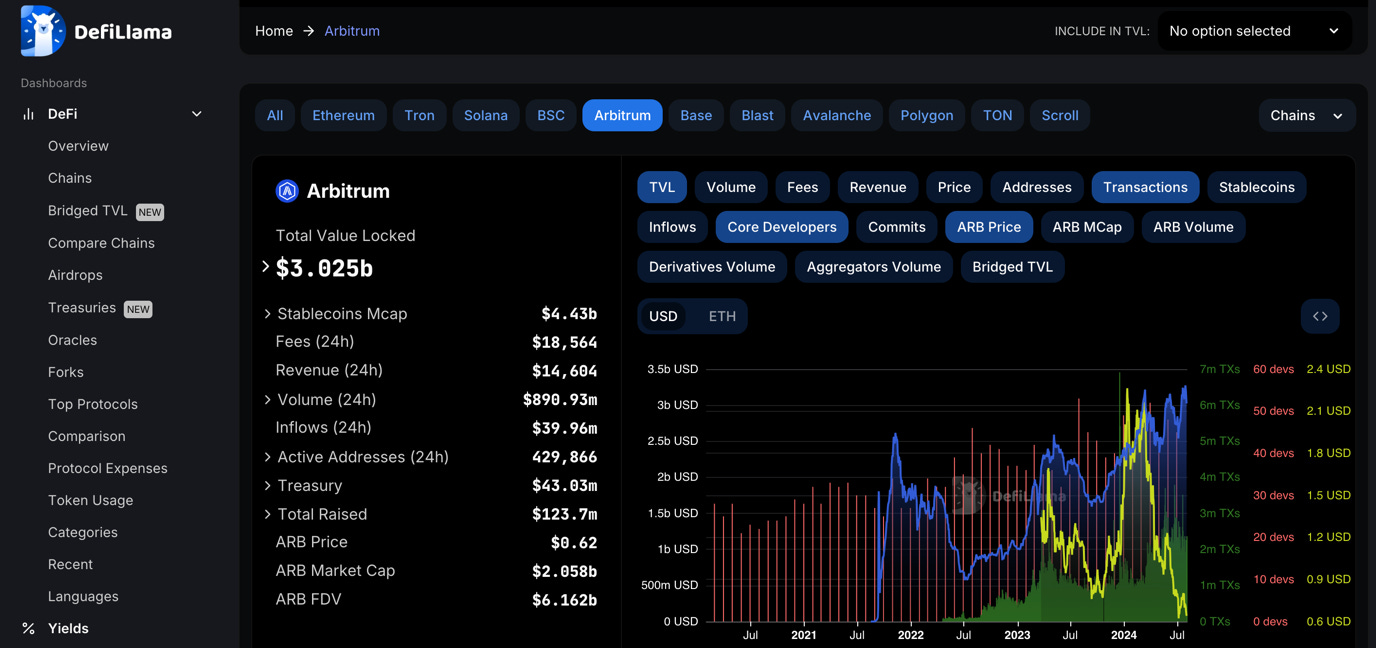Toggle the Commits chart metric
Screen dimensions: 1376x648
[x=897, y=227]
